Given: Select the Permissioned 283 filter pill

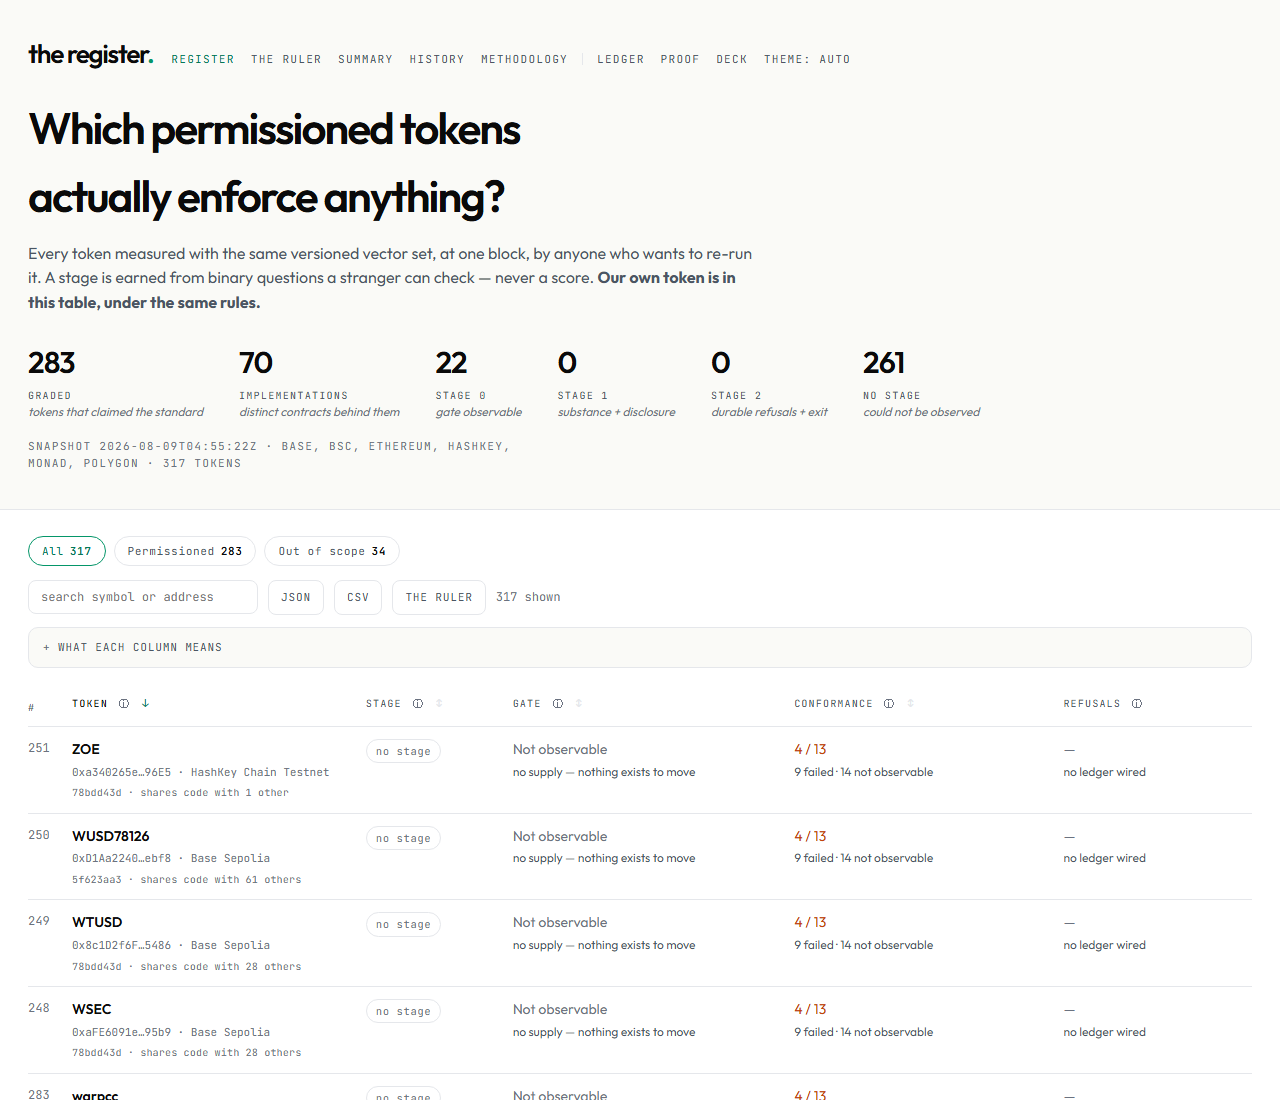Looking at the screenshot, I should [x=185, y=551].
